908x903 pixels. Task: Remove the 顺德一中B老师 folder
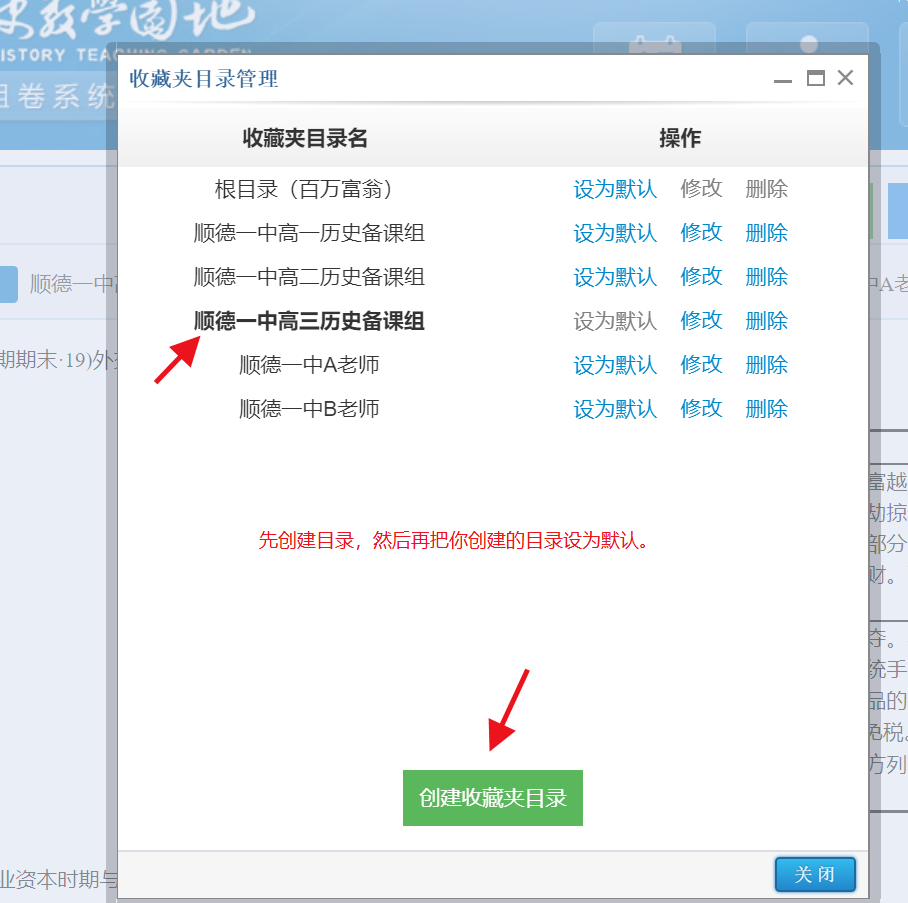[766, 409]
